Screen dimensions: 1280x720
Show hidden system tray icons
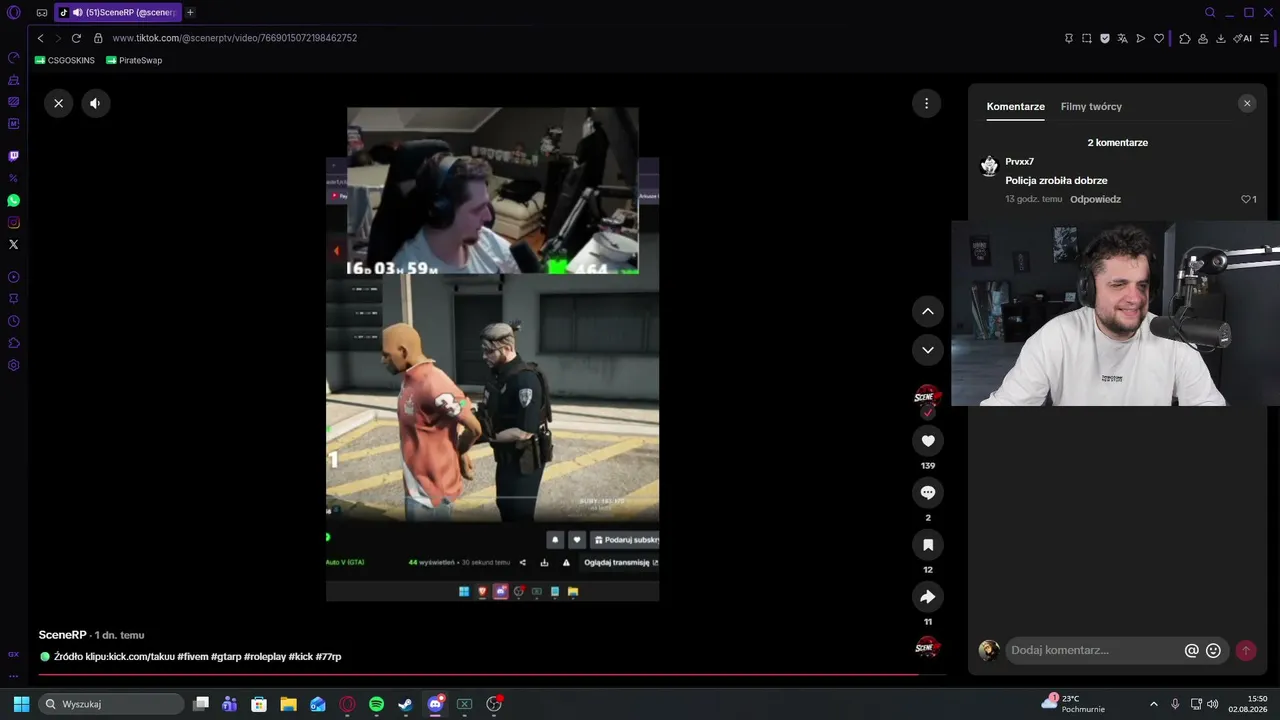(1153, 704)
